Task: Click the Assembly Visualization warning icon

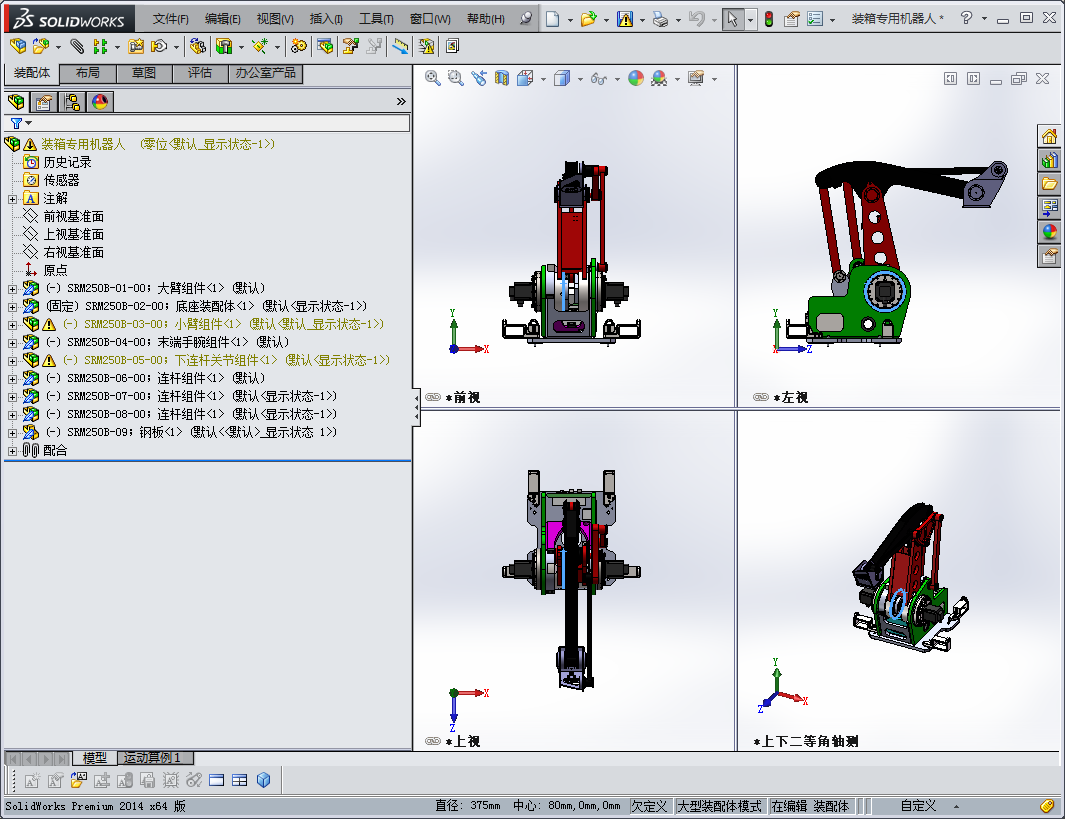Action: (426, 46)
